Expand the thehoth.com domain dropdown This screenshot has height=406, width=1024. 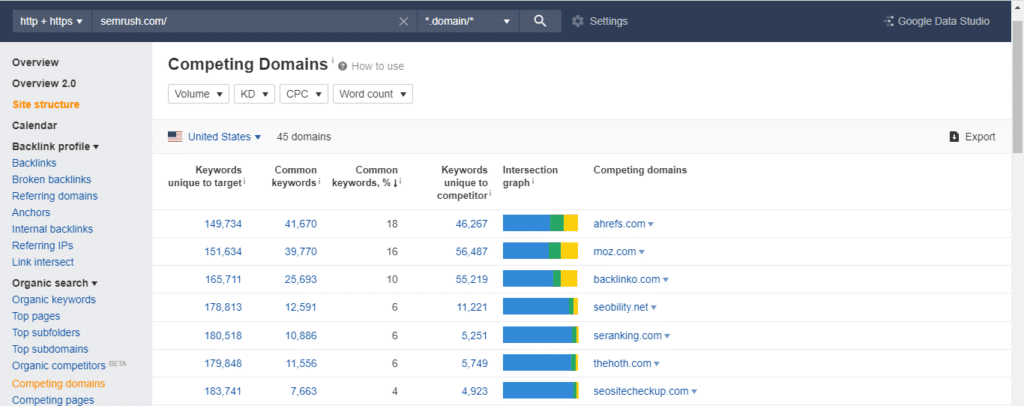pyautogui.click(x=656, y=364)
